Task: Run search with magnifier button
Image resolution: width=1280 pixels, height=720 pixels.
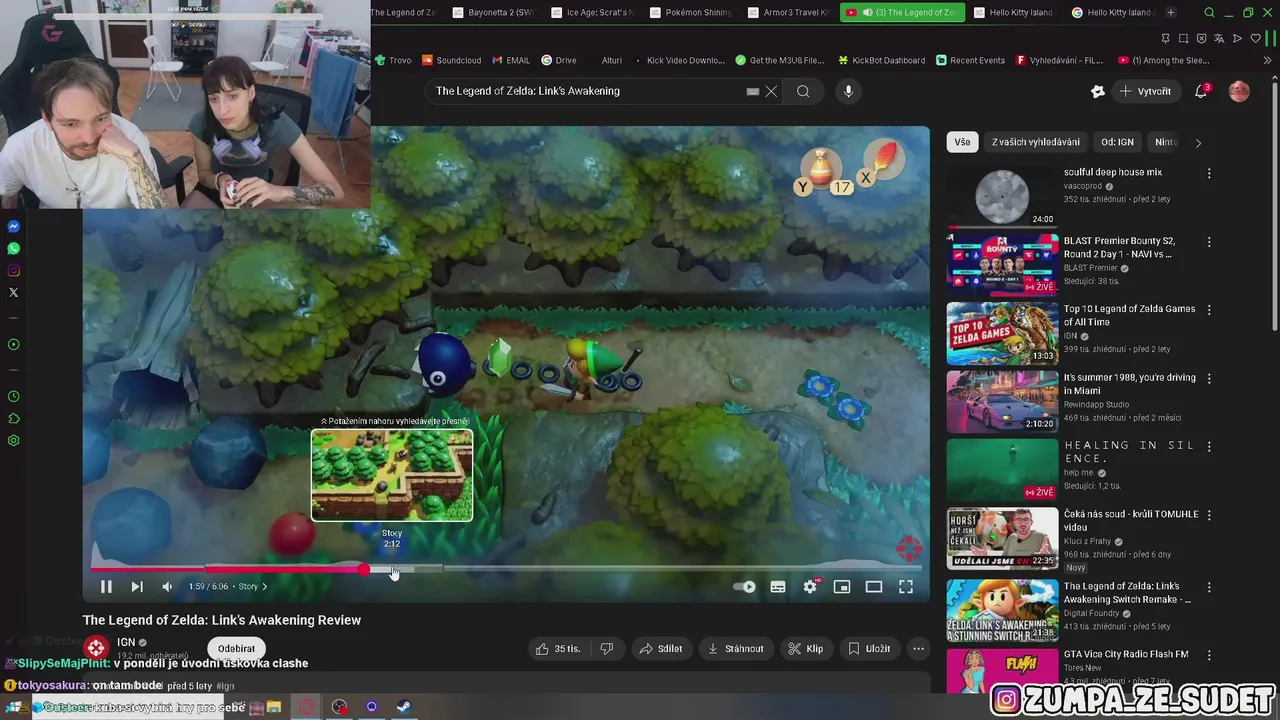Action: [x=803, y=91]
